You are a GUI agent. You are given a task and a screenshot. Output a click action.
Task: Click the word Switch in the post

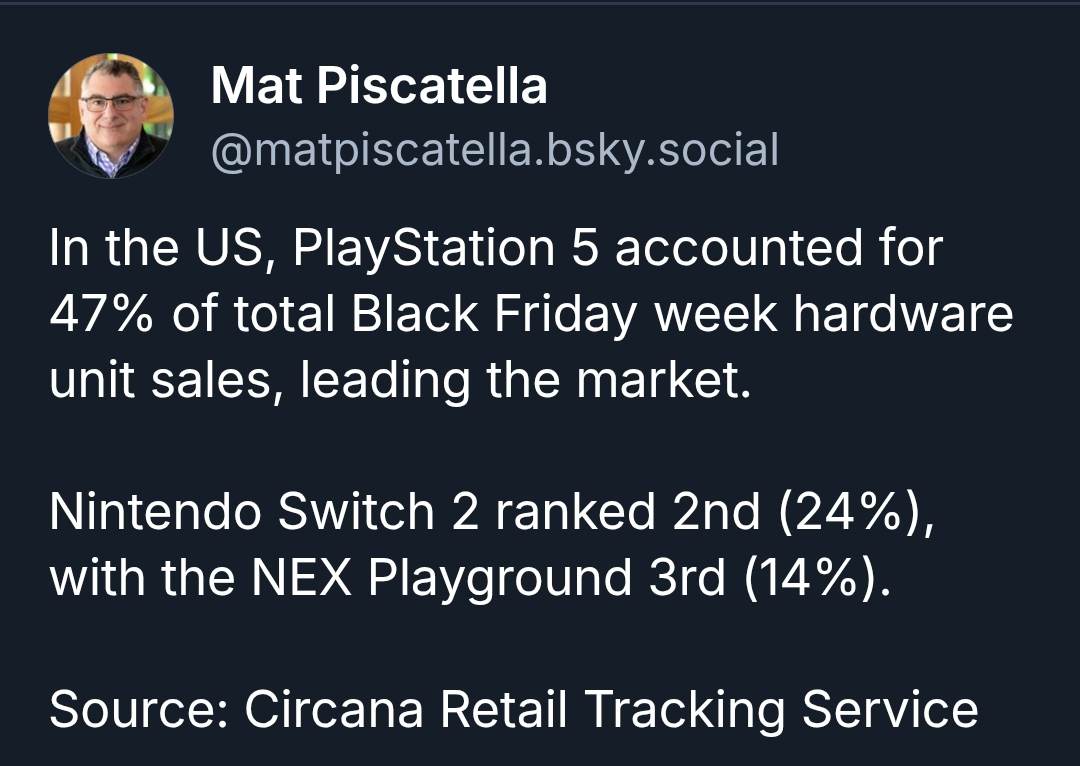[357, 512]
